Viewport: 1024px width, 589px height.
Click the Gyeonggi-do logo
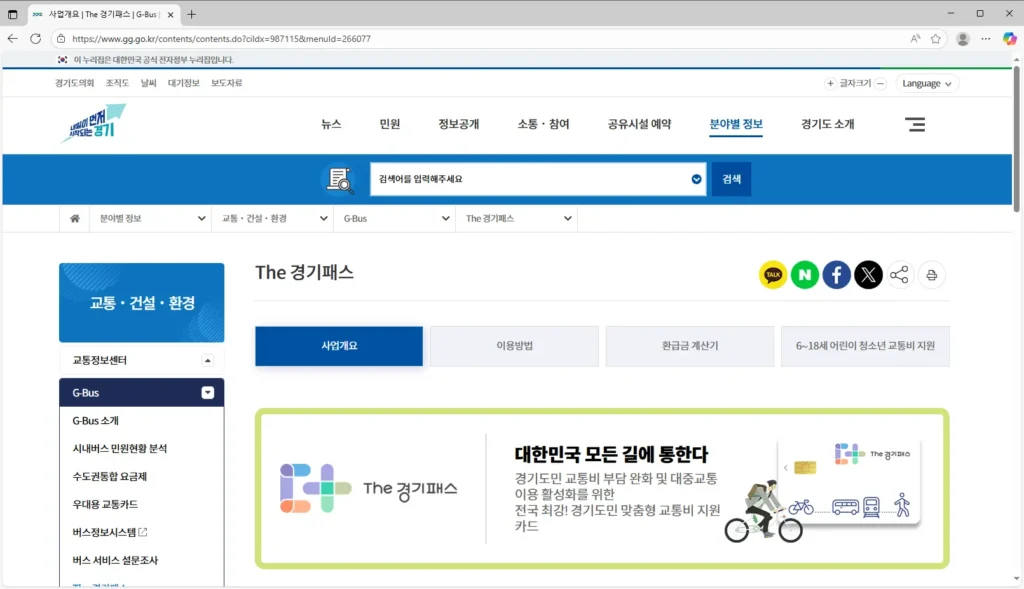92,124
